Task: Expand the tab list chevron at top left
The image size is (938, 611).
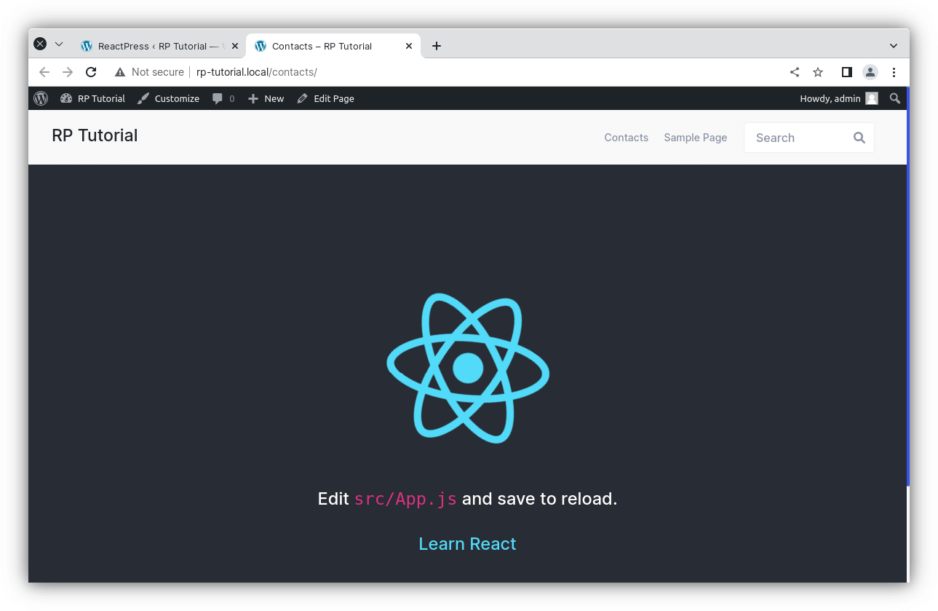Action: (57, 44)
